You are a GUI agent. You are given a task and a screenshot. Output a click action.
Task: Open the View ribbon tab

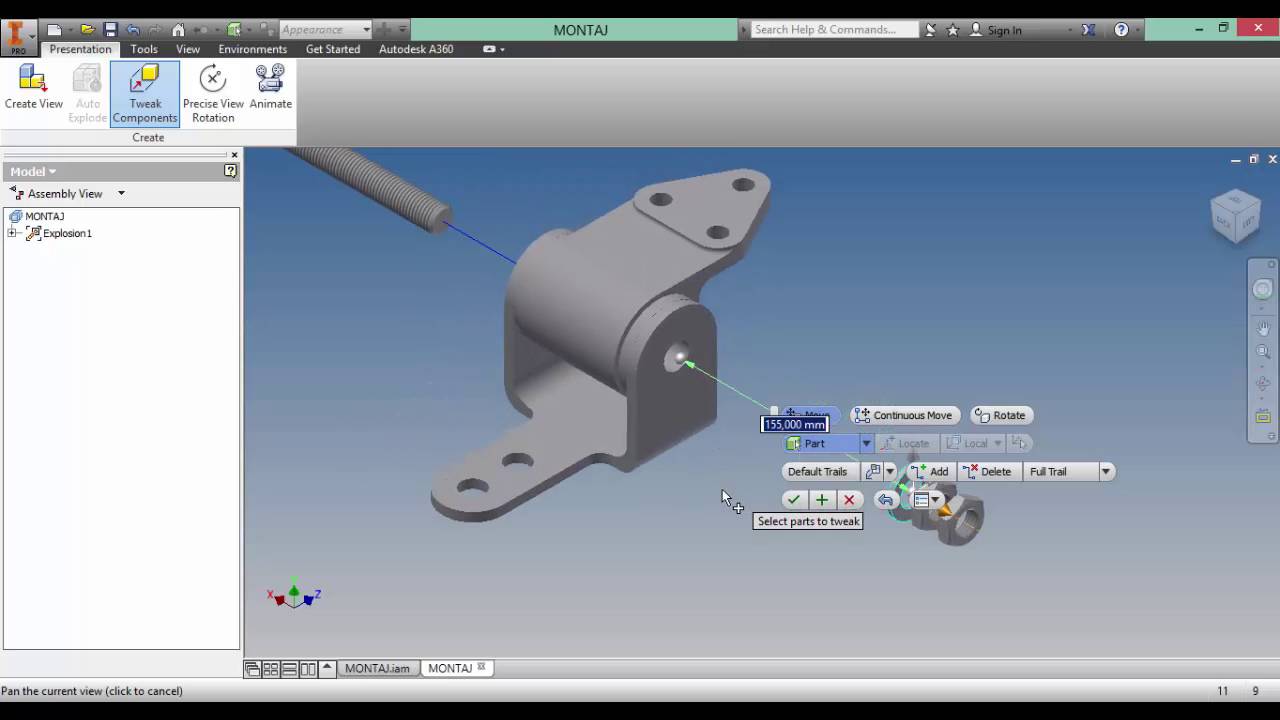point(188,49)
